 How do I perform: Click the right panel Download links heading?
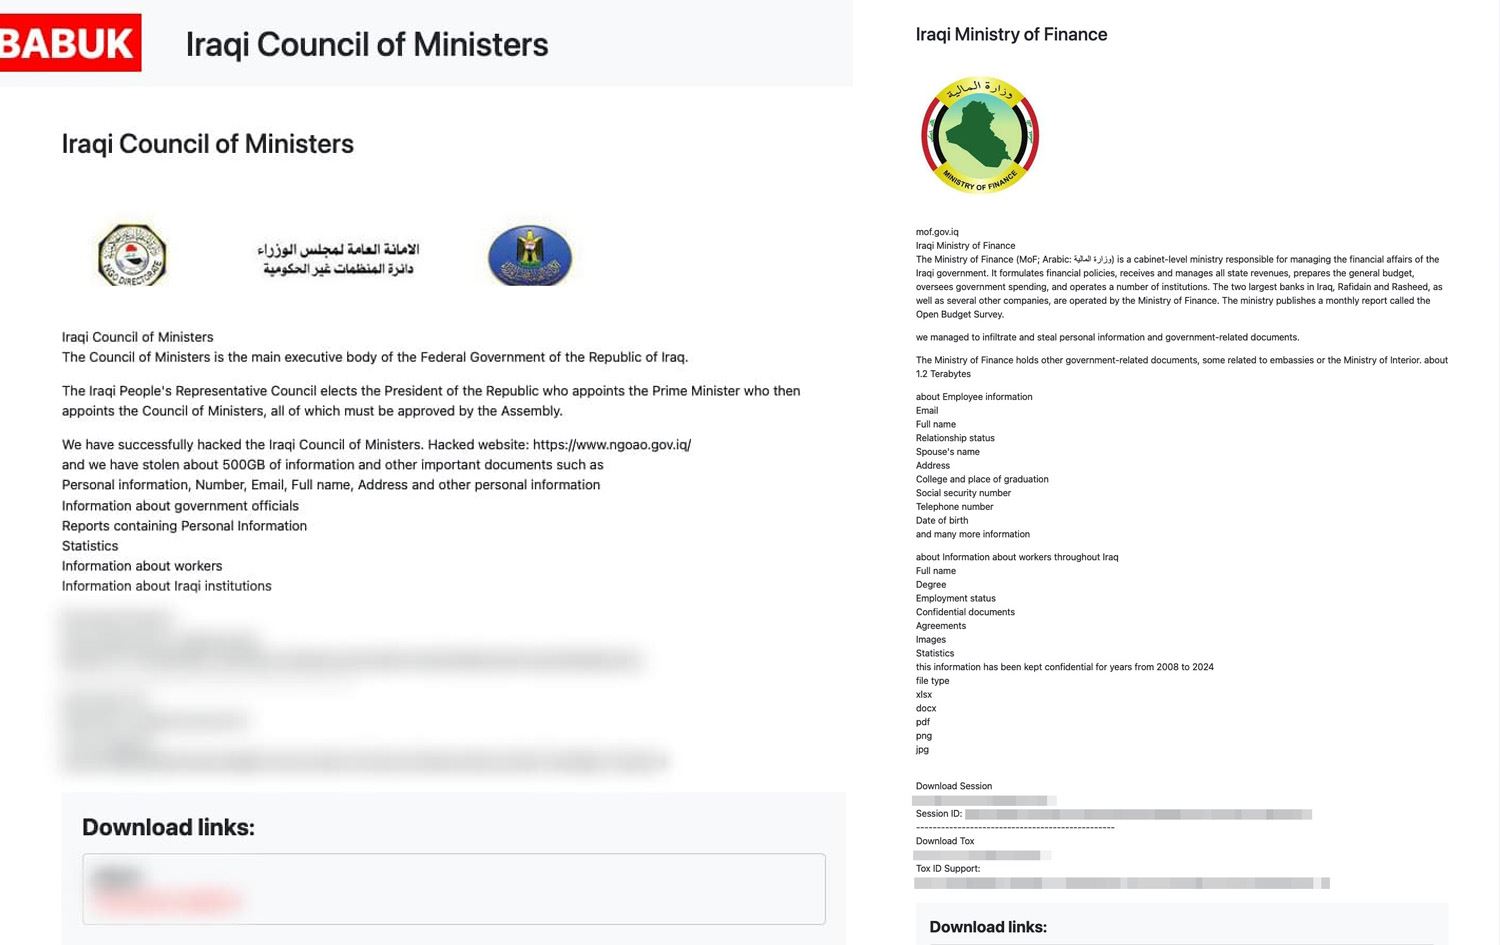988,927
